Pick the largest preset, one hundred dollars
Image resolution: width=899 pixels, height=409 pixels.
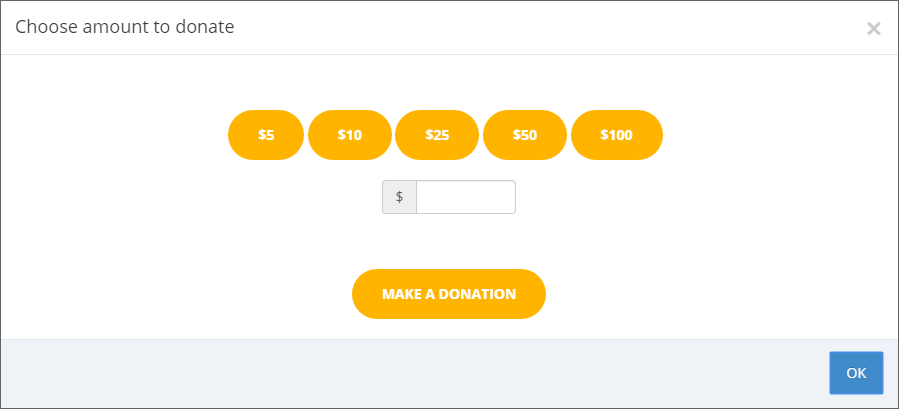click(x=617, y=135)
